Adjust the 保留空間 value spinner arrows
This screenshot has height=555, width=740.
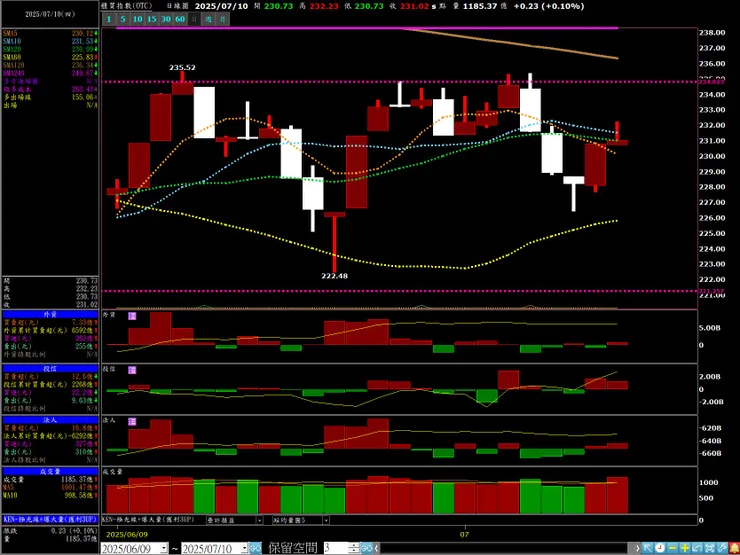[x=354, y=548]
